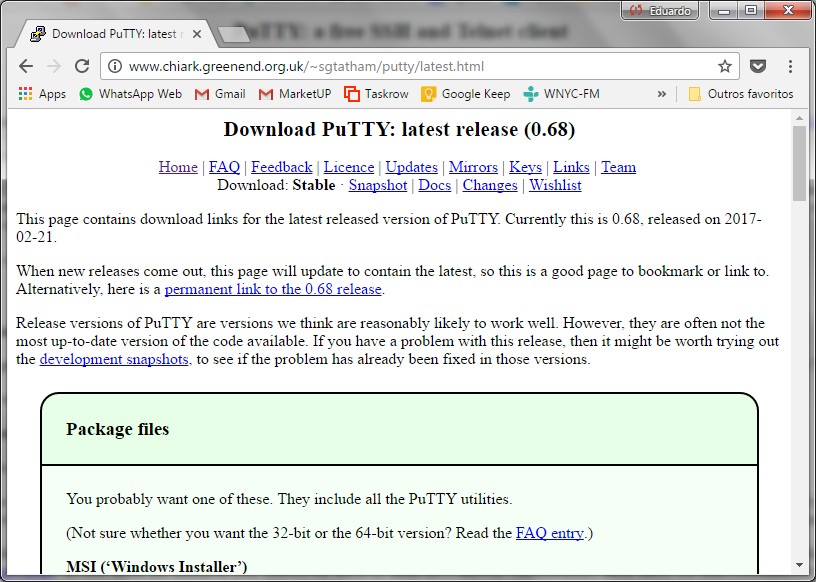Open the Updates link

[411, 167]
